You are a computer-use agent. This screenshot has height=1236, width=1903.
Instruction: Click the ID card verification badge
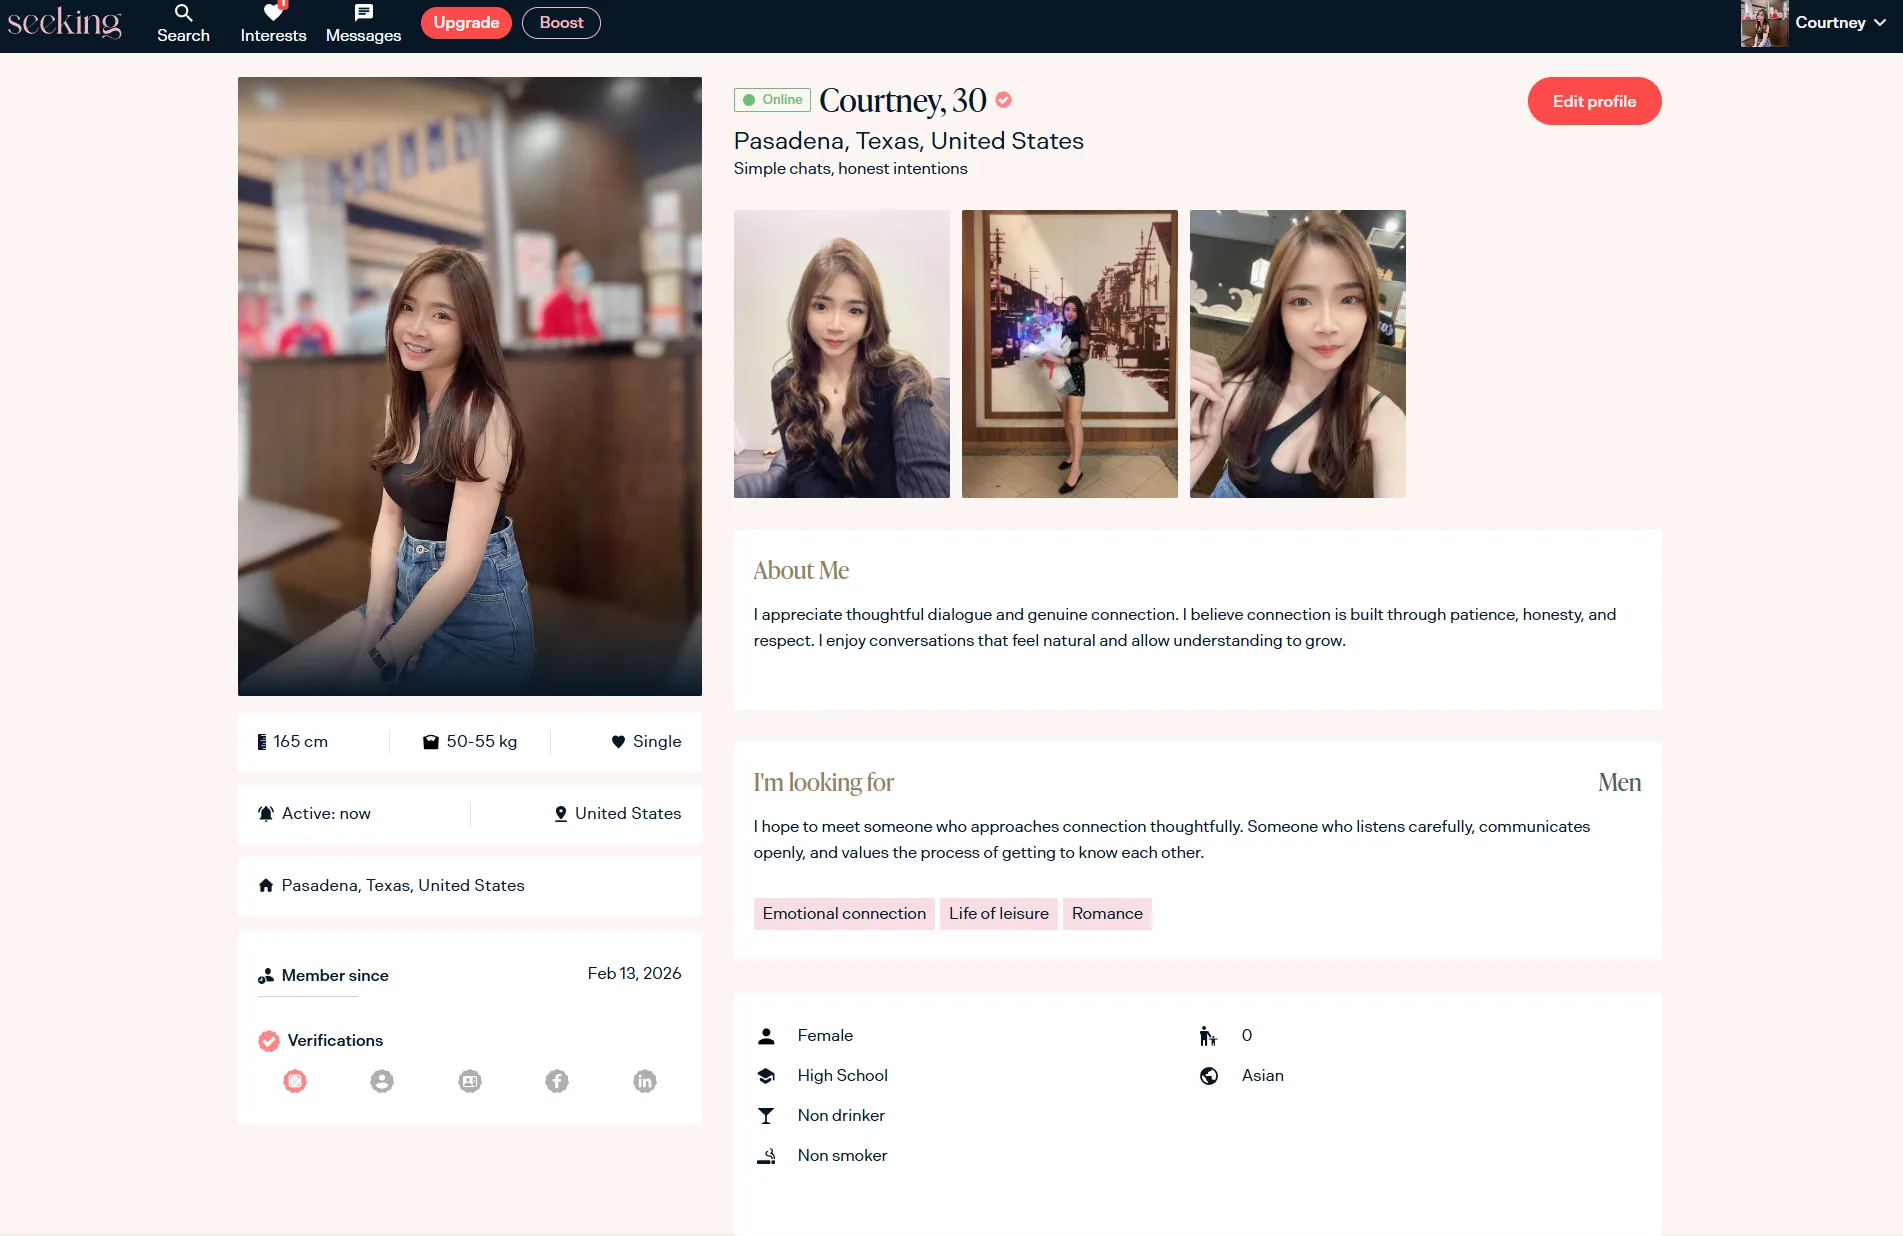[470, 1081]
